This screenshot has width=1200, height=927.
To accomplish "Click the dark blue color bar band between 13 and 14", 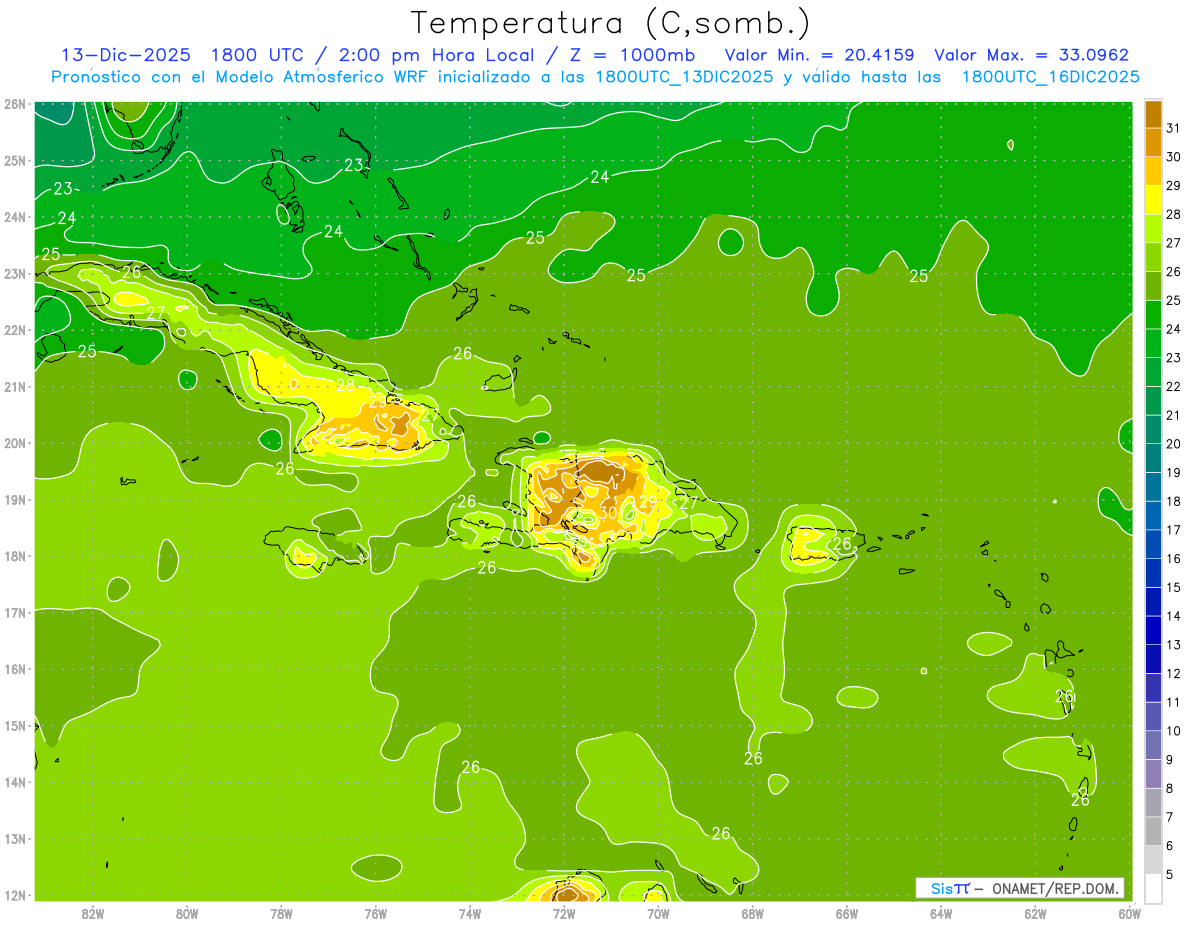I will [x=1153, y=630].
